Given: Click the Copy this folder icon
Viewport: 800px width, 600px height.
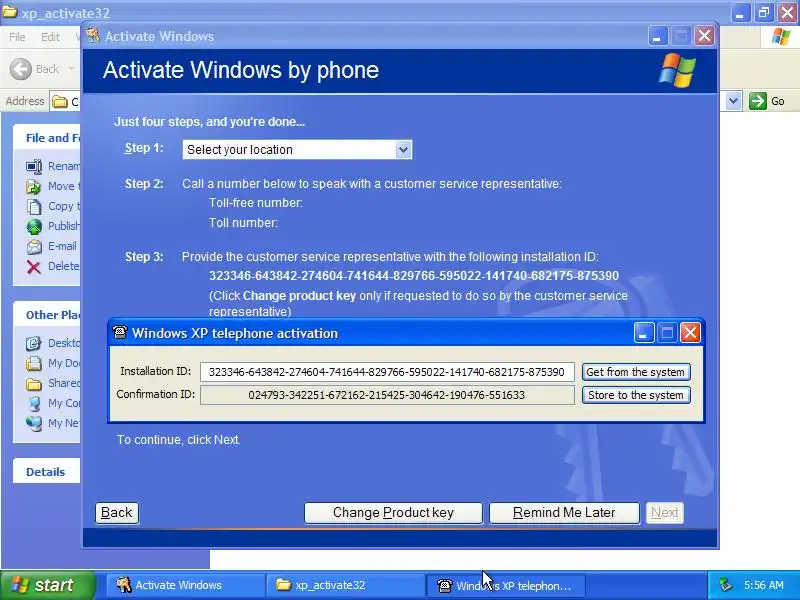Looking at the screenshot, I should click(34, 207).
